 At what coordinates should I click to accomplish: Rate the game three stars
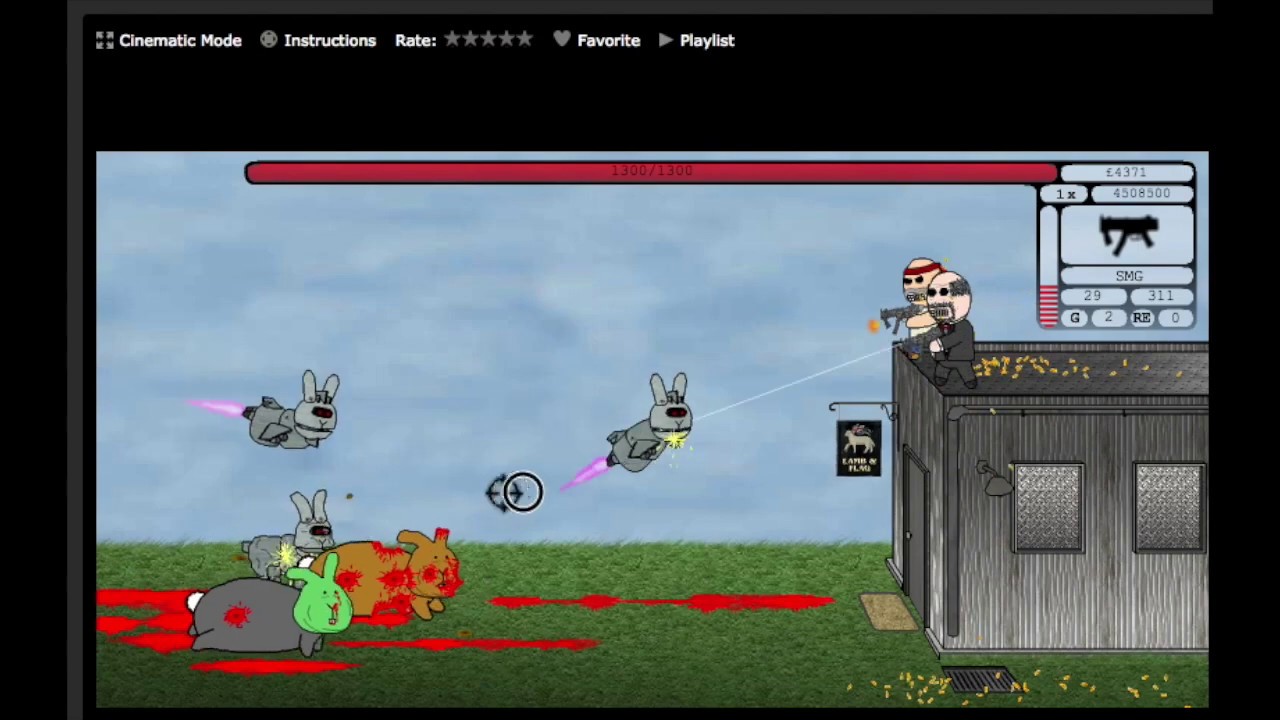coord(489,39)
